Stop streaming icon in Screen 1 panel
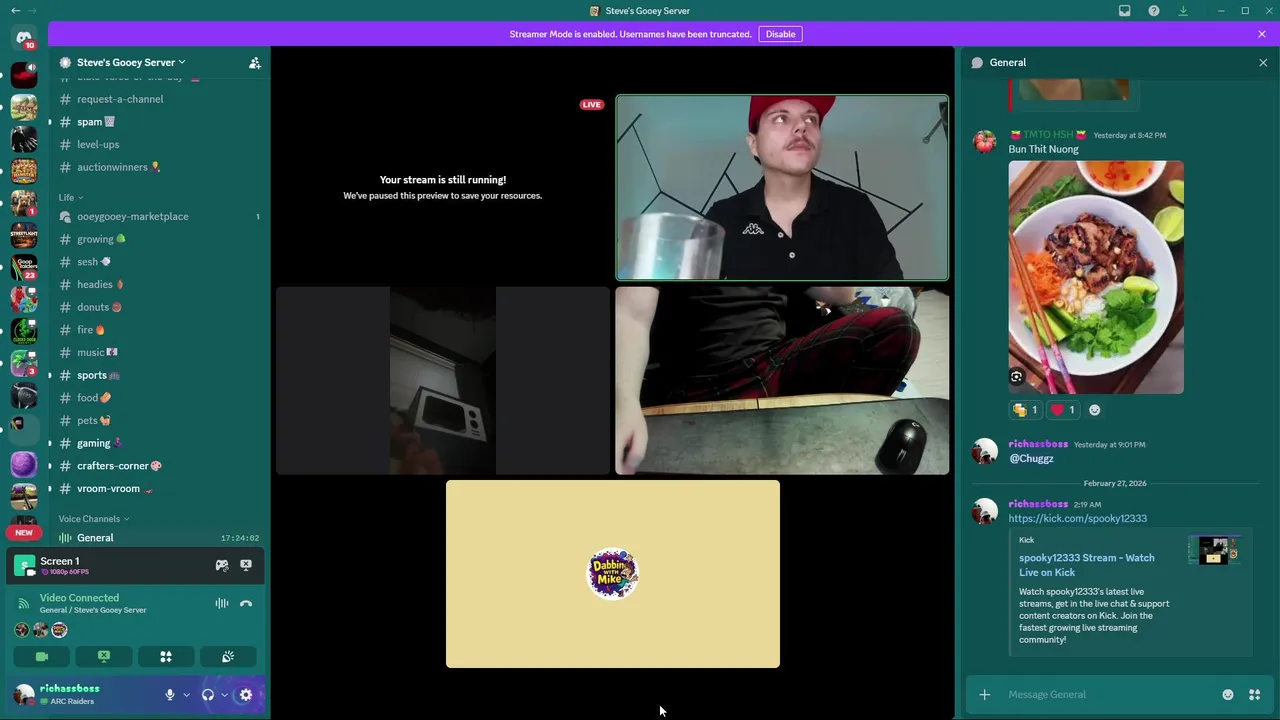The image size is (1280, 720). [x=246, y=565]
